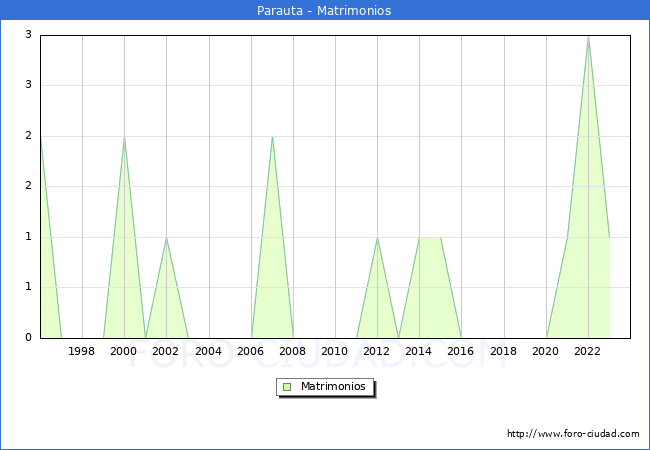Click the 2002 peak data point

point(166,238)
